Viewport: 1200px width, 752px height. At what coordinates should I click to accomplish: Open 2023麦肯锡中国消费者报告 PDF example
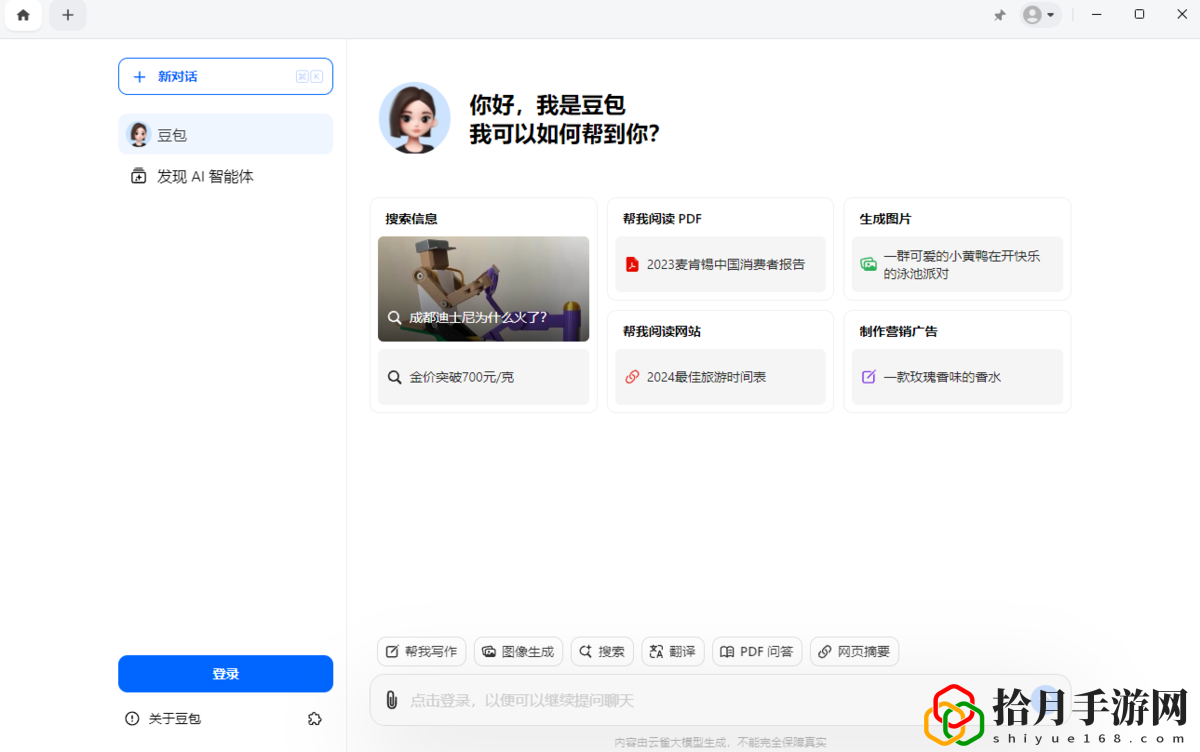(720, 264)
